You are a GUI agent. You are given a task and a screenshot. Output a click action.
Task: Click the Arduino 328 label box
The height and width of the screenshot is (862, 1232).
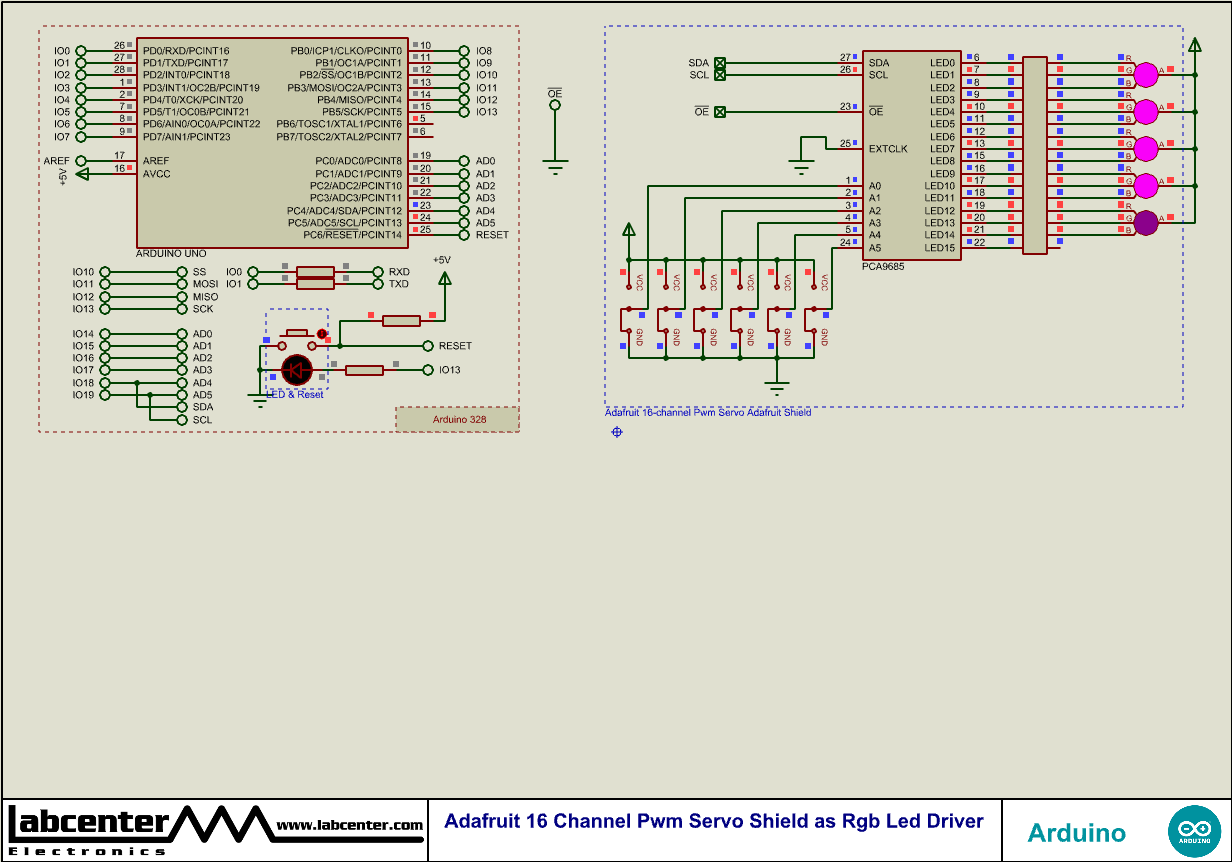[458, 420]
